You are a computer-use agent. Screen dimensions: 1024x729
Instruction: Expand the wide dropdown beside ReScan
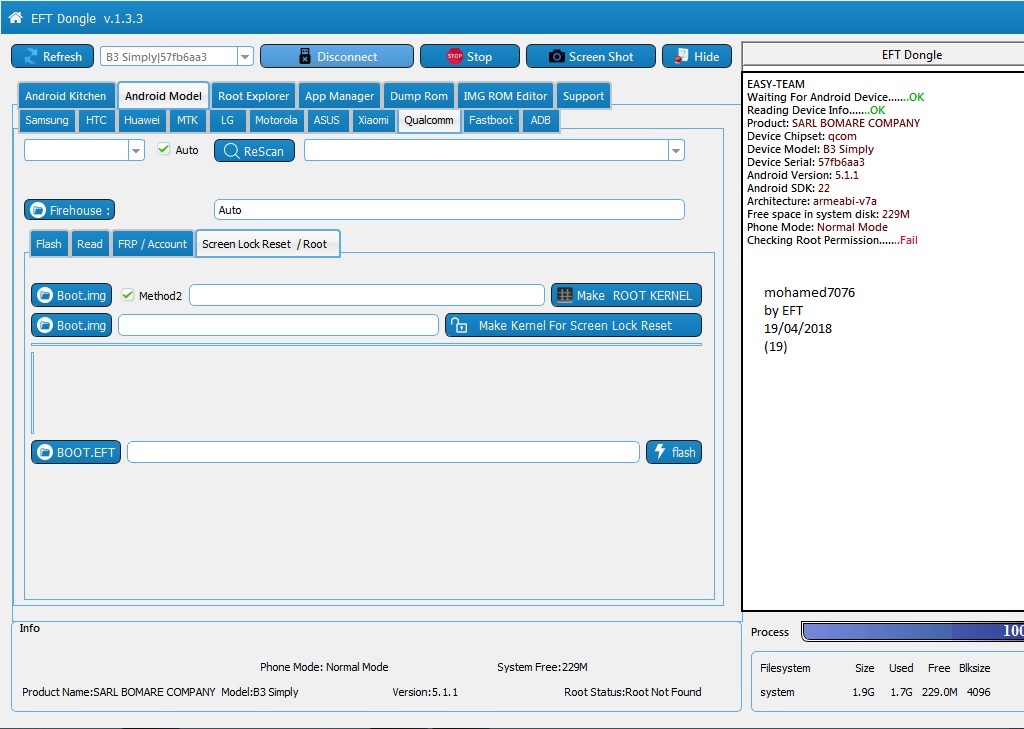(x=676, y=150)
